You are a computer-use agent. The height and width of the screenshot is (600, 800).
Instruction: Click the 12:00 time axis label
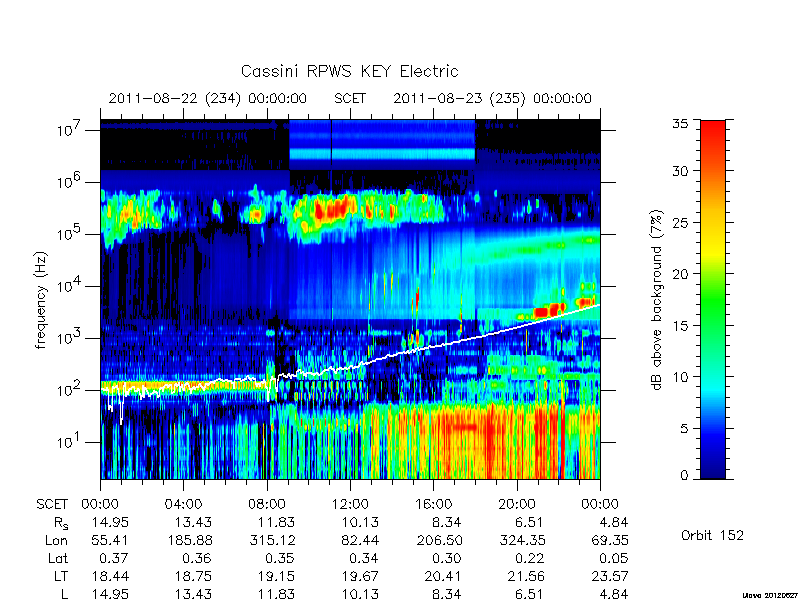[350, 504]
